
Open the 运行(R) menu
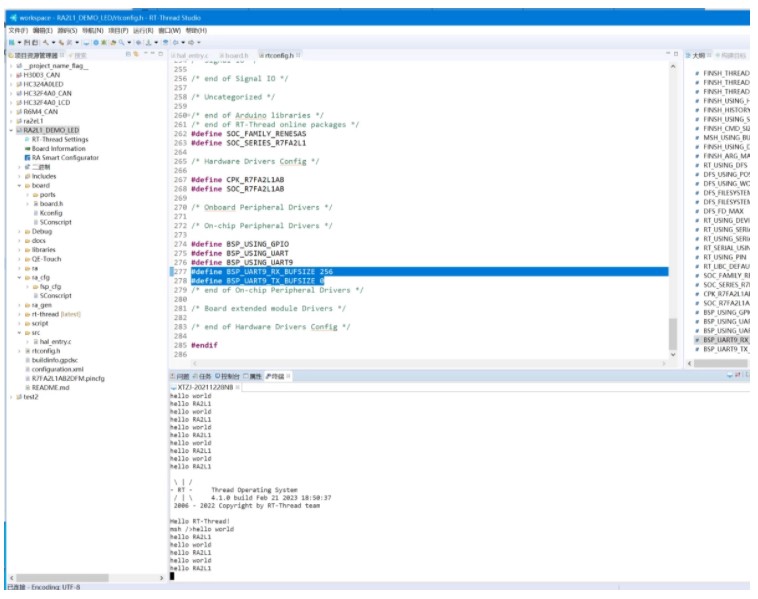point(143,30)
